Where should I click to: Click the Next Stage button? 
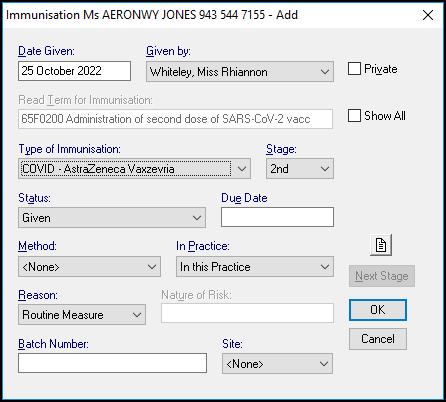382,276
